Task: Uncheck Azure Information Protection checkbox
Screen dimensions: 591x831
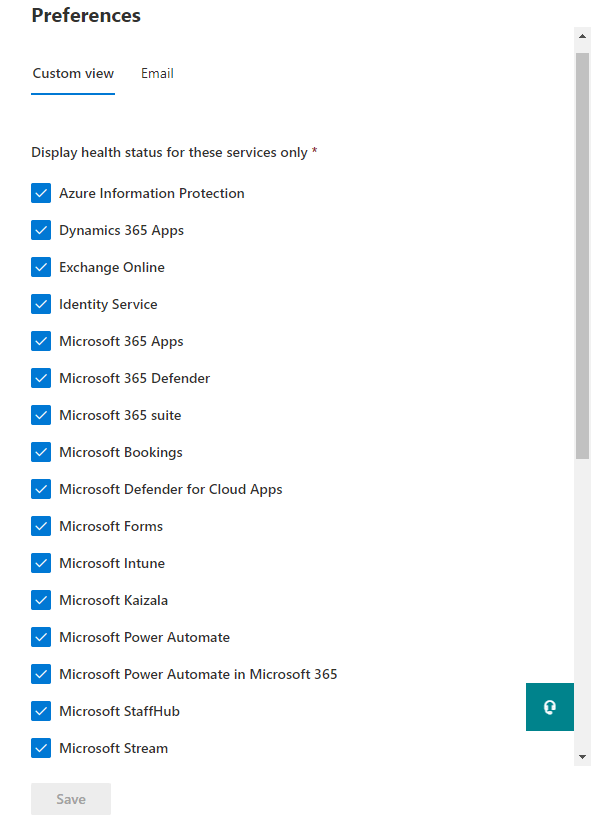Action: 41,193
